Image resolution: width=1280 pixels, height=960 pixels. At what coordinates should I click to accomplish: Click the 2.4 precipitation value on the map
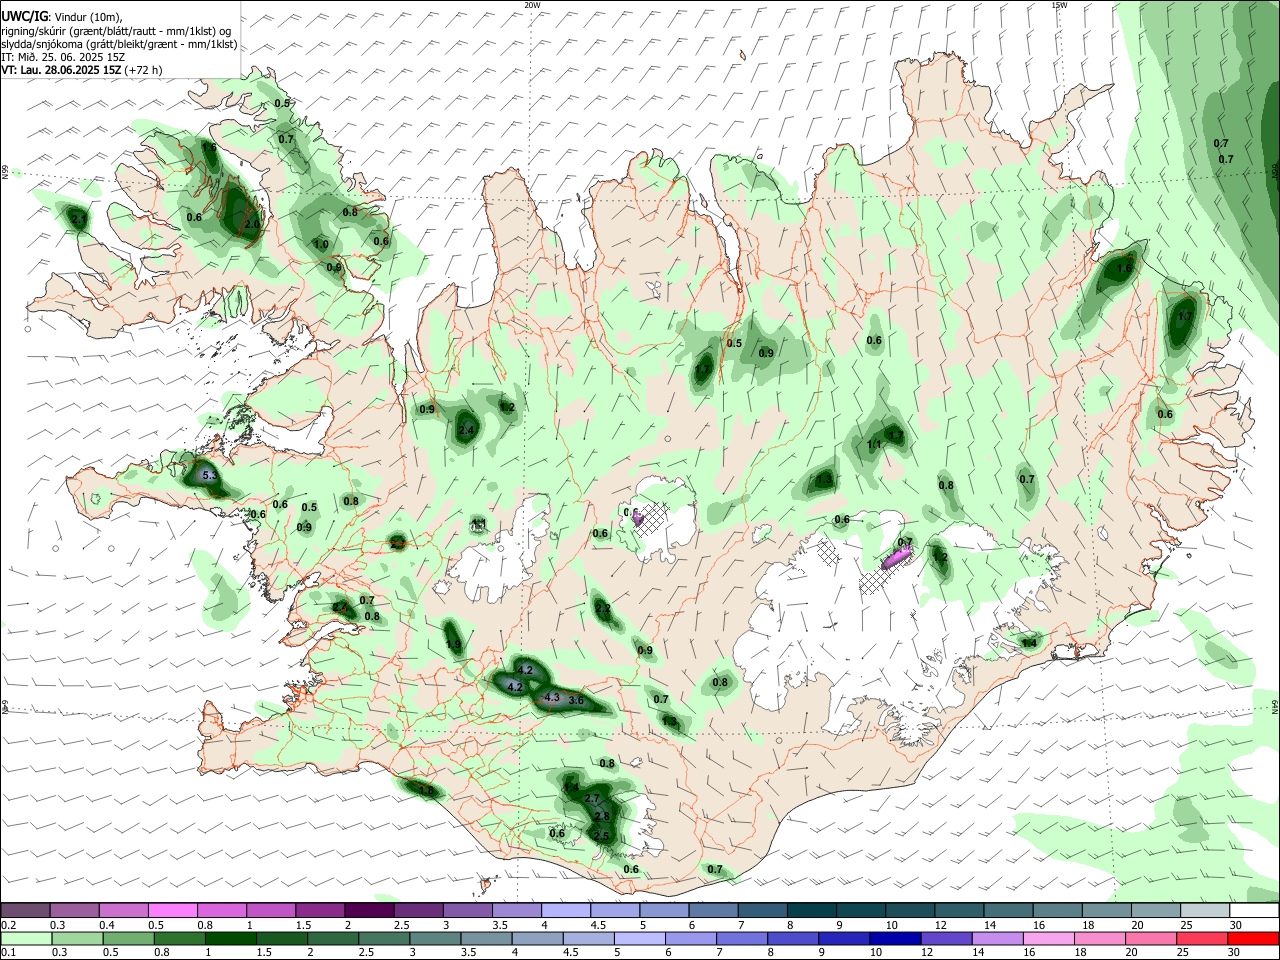pos(466,431)
